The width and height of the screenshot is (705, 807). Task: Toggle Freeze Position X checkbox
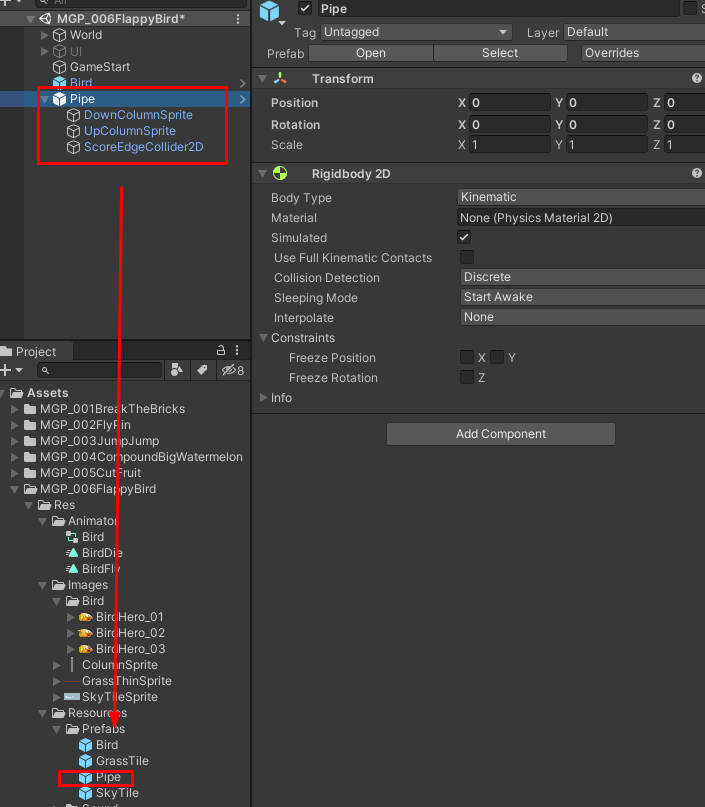(467, 357)
